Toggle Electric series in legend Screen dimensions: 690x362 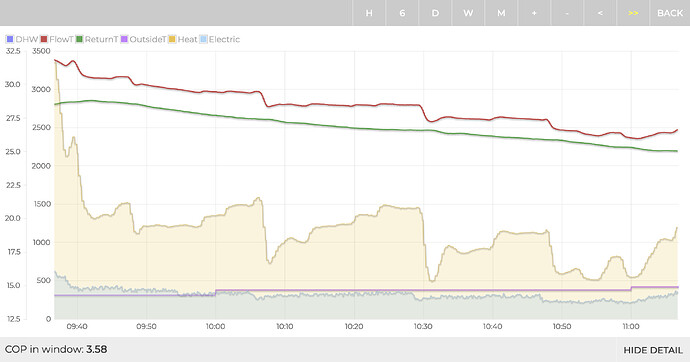220,39
